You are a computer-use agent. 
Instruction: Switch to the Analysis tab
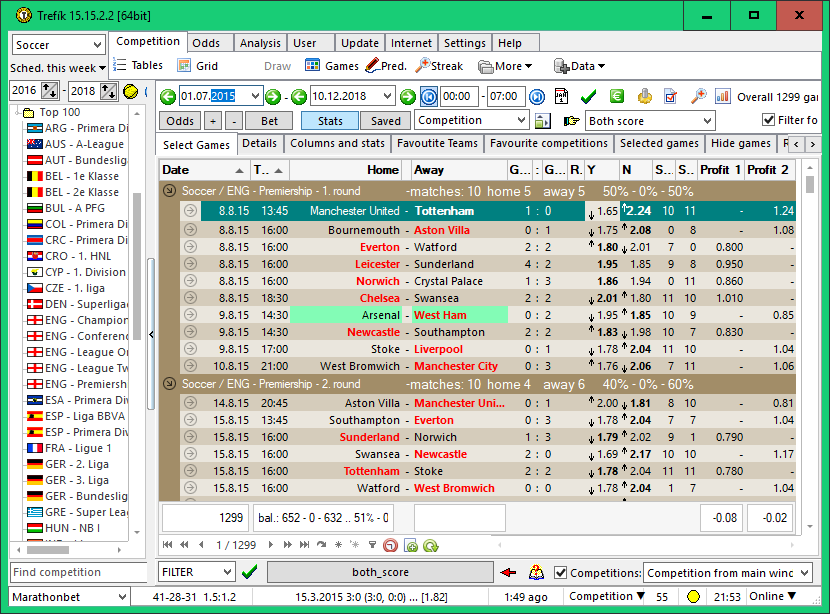click(260, 44)
